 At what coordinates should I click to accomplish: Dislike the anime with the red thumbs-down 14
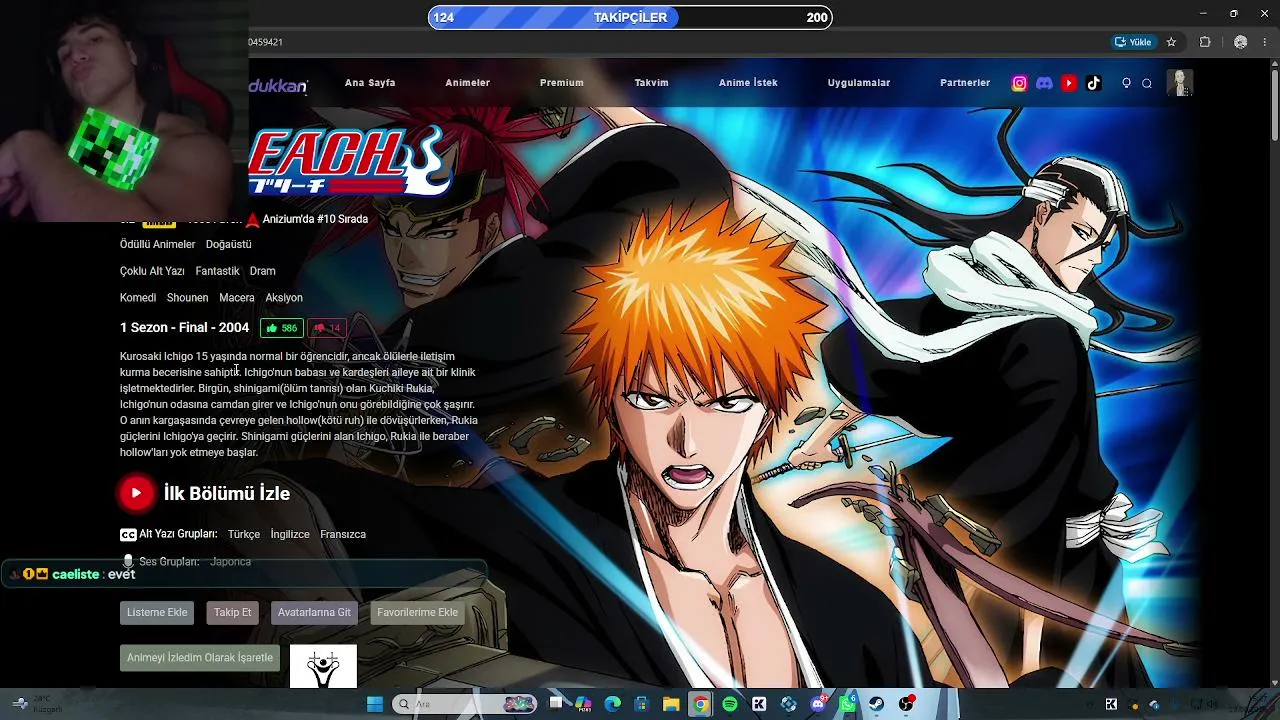coord(327,328)
